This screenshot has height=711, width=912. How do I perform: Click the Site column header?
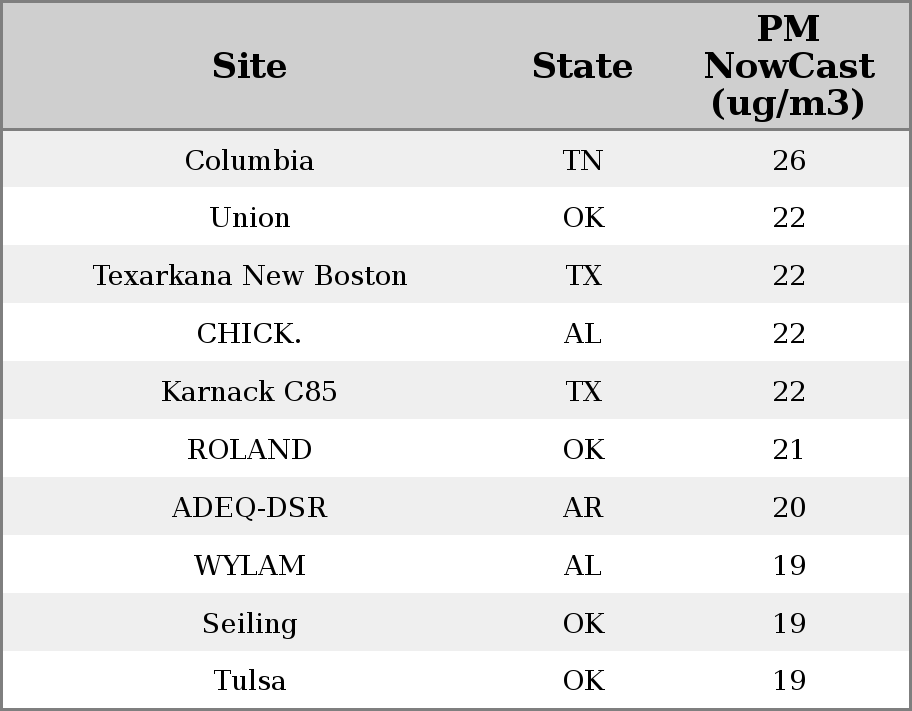click(250, 66)
